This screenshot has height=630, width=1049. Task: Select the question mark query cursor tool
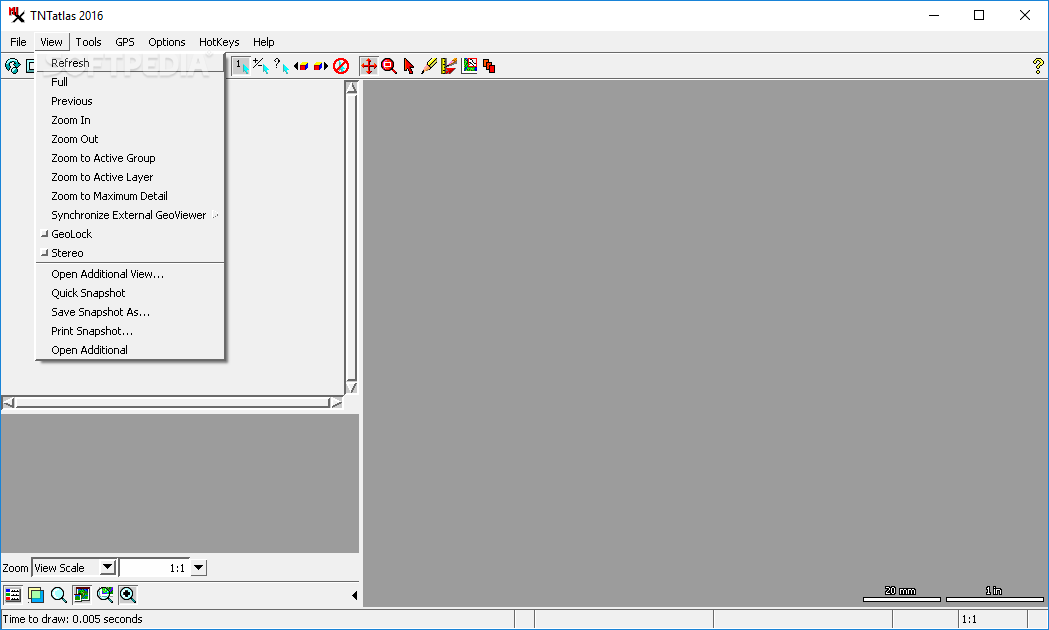281,66
